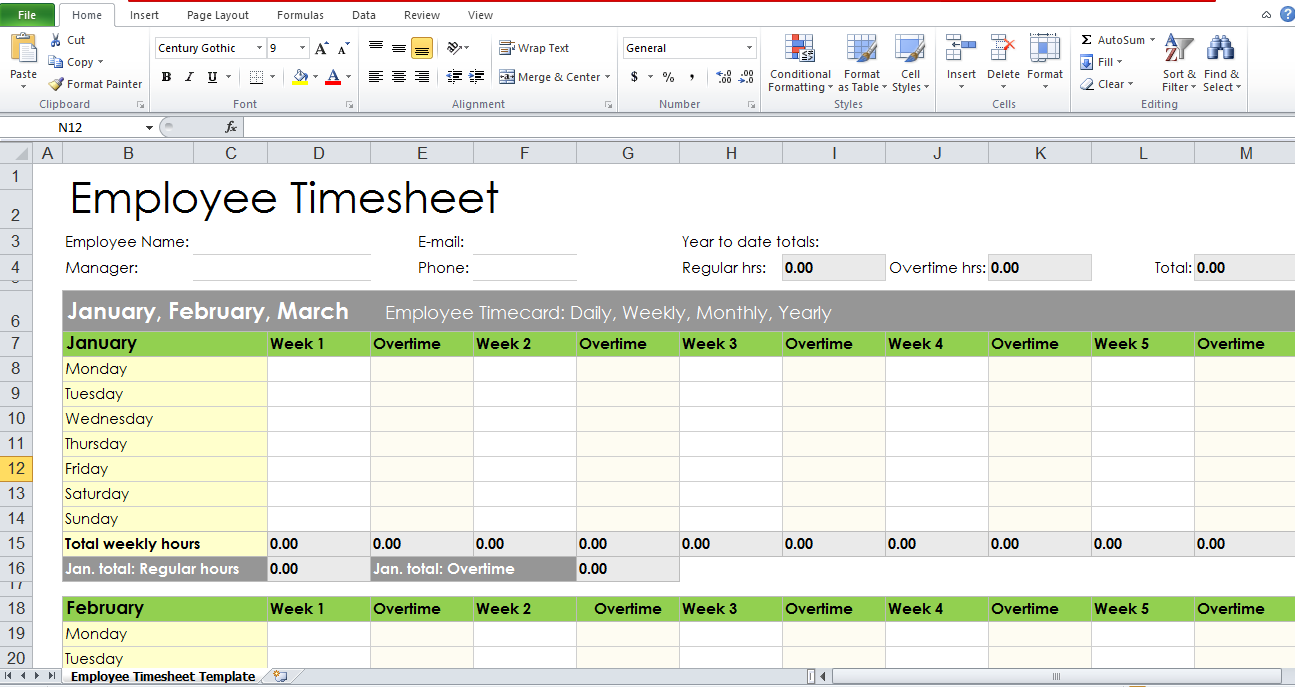Select the Employee Timesheet Template sheet tab
Screen dimensions: 1295x687
click(161, 676)
